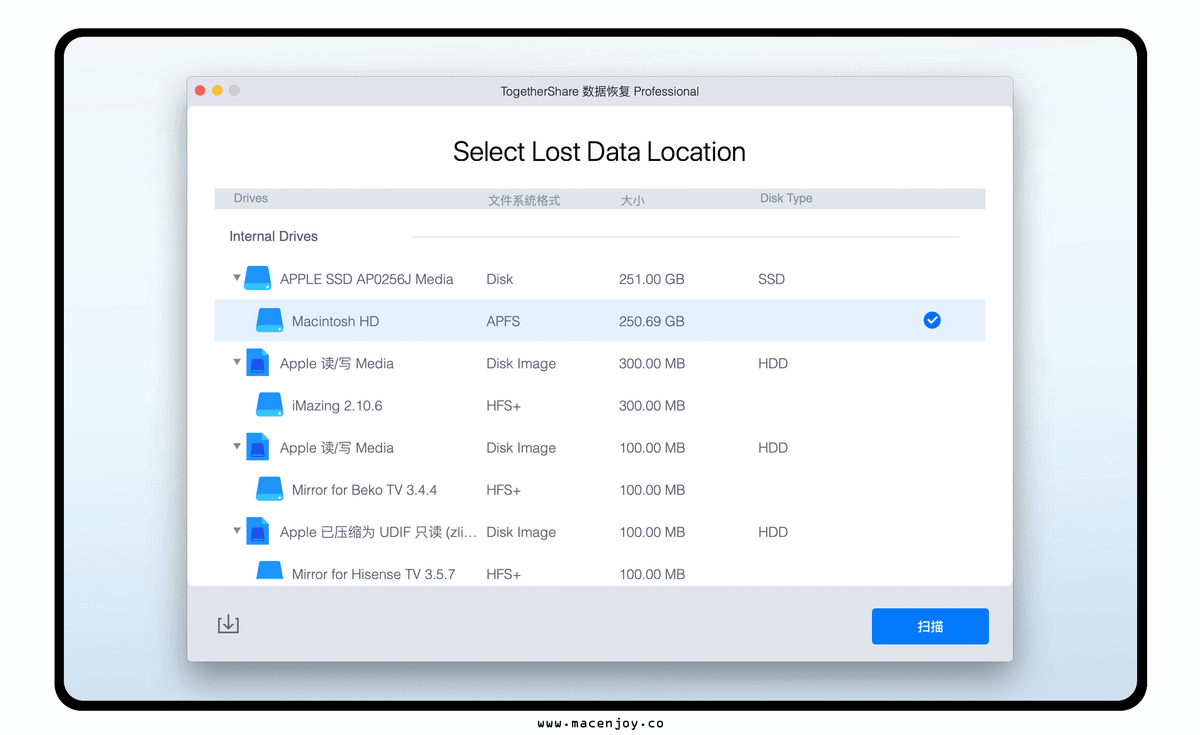Click HDD in the Apple 已压缩为 UDIF row
This screenshot has height=735, width=1200.
click(773, 531)
